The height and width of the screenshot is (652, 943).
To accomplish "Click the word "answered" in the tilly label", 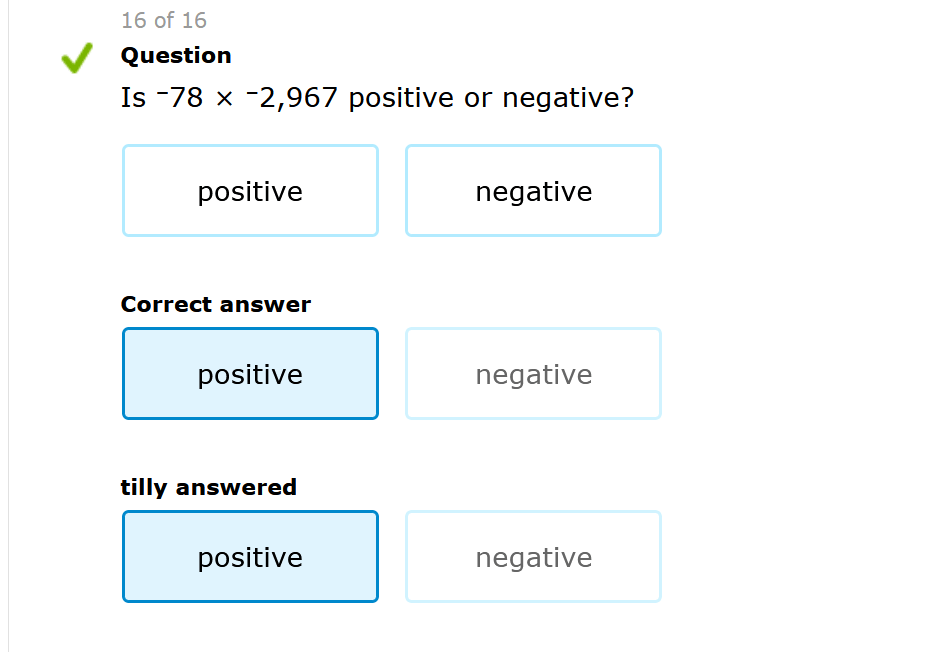I will (x=237, y=487).
